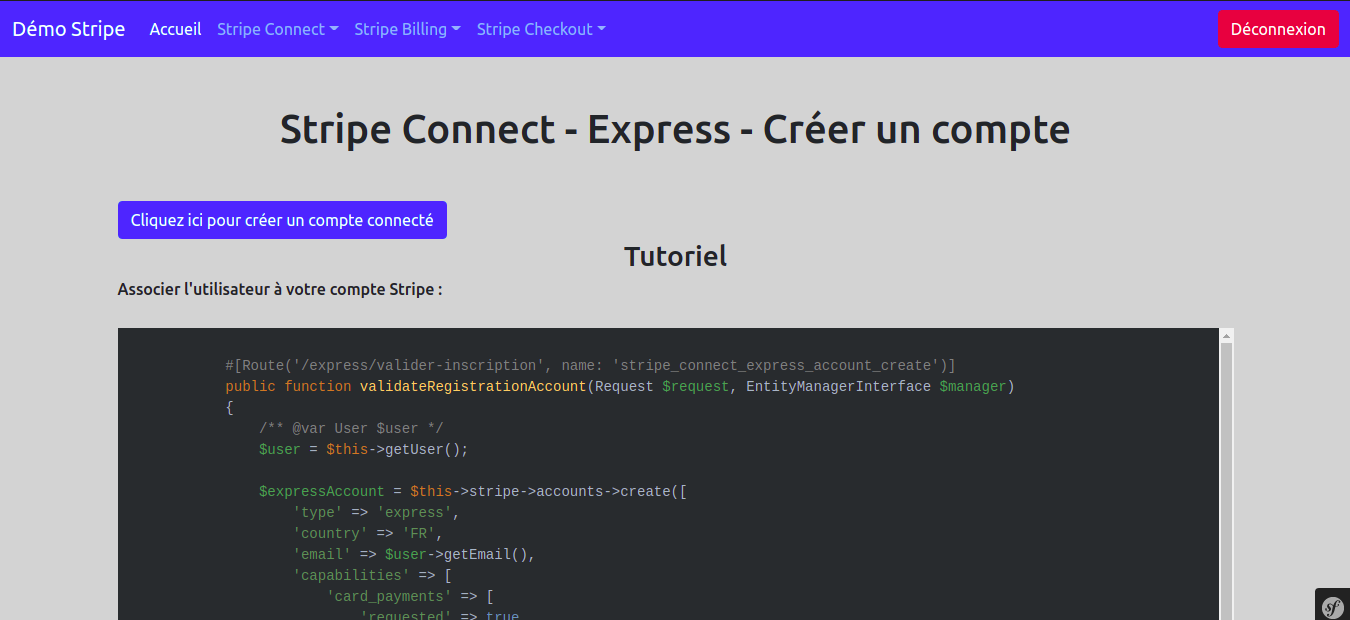
Task: Open the Symfony debug toolbar icon
Action: (1332, 605)
